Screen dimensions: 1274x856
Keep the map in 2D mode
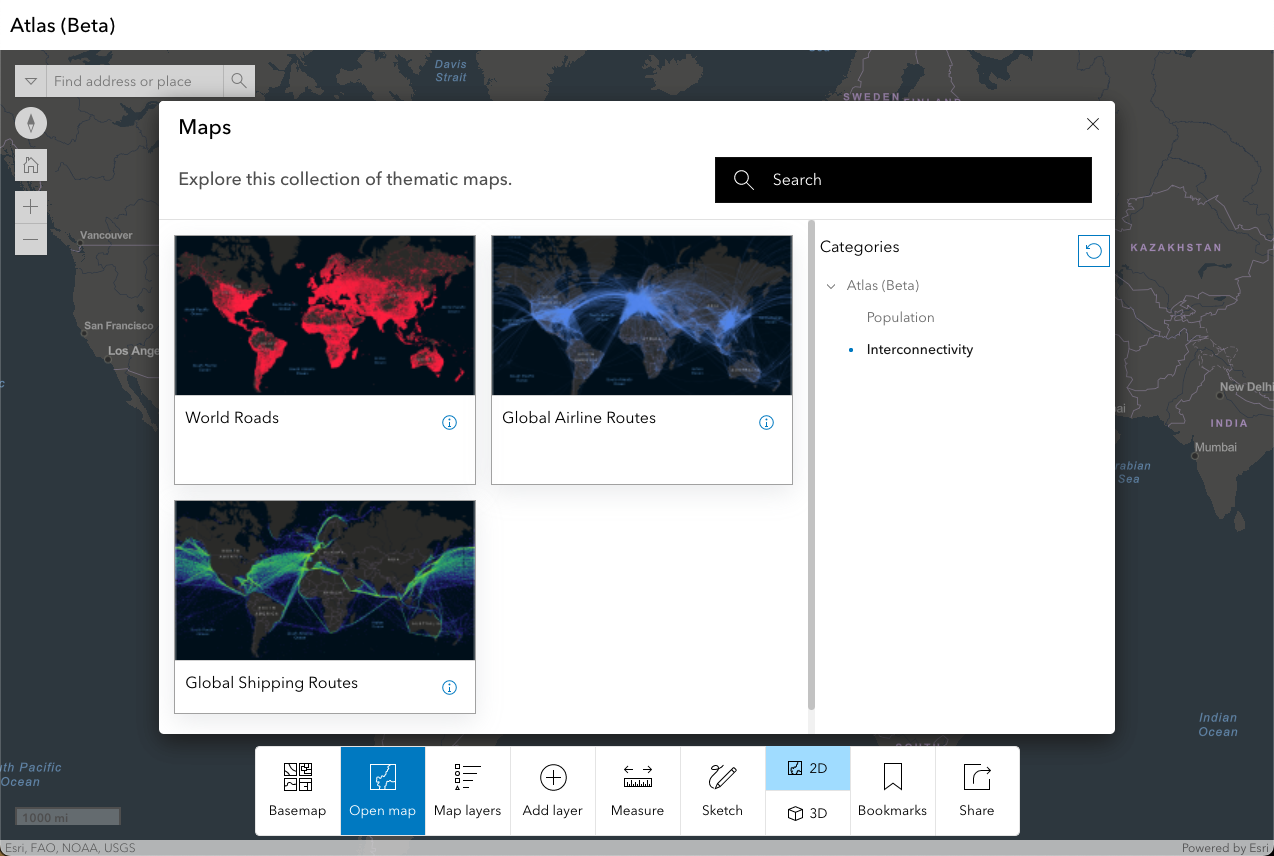click(807, 768)
